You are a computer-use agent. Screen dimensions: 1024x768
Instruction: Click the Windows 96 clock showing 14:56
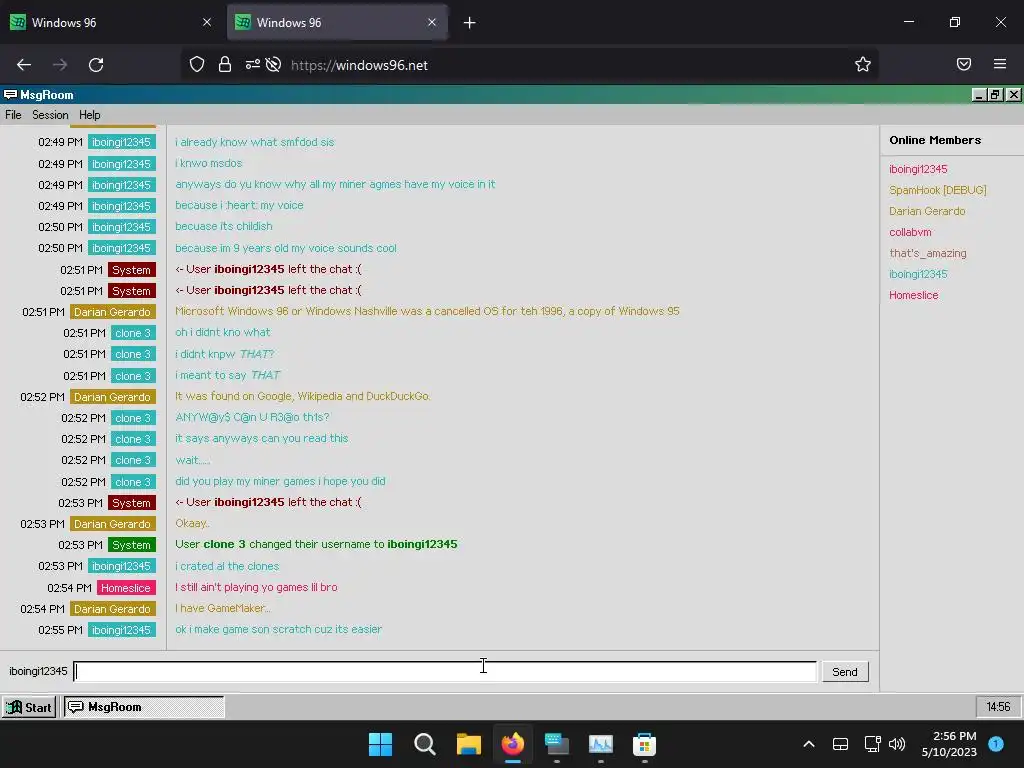coord(998,707)
